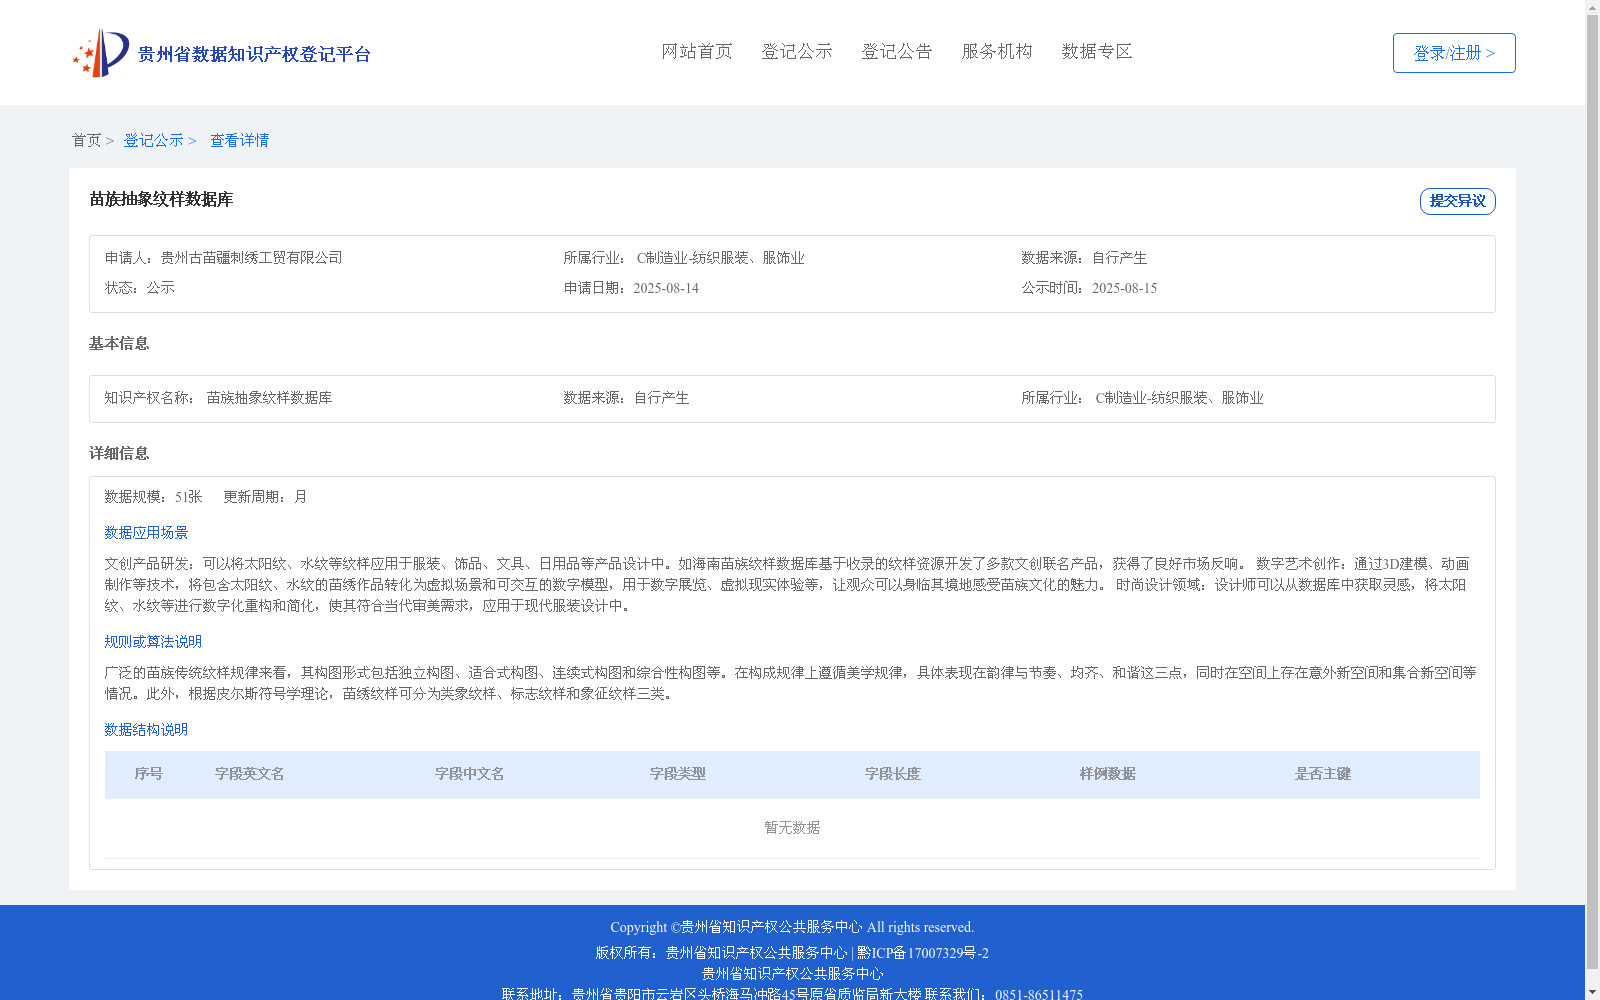This screenshot has width=1600, height=1000.
Task: Click the page scrollbar on the right
Action: coord(1593,500)
